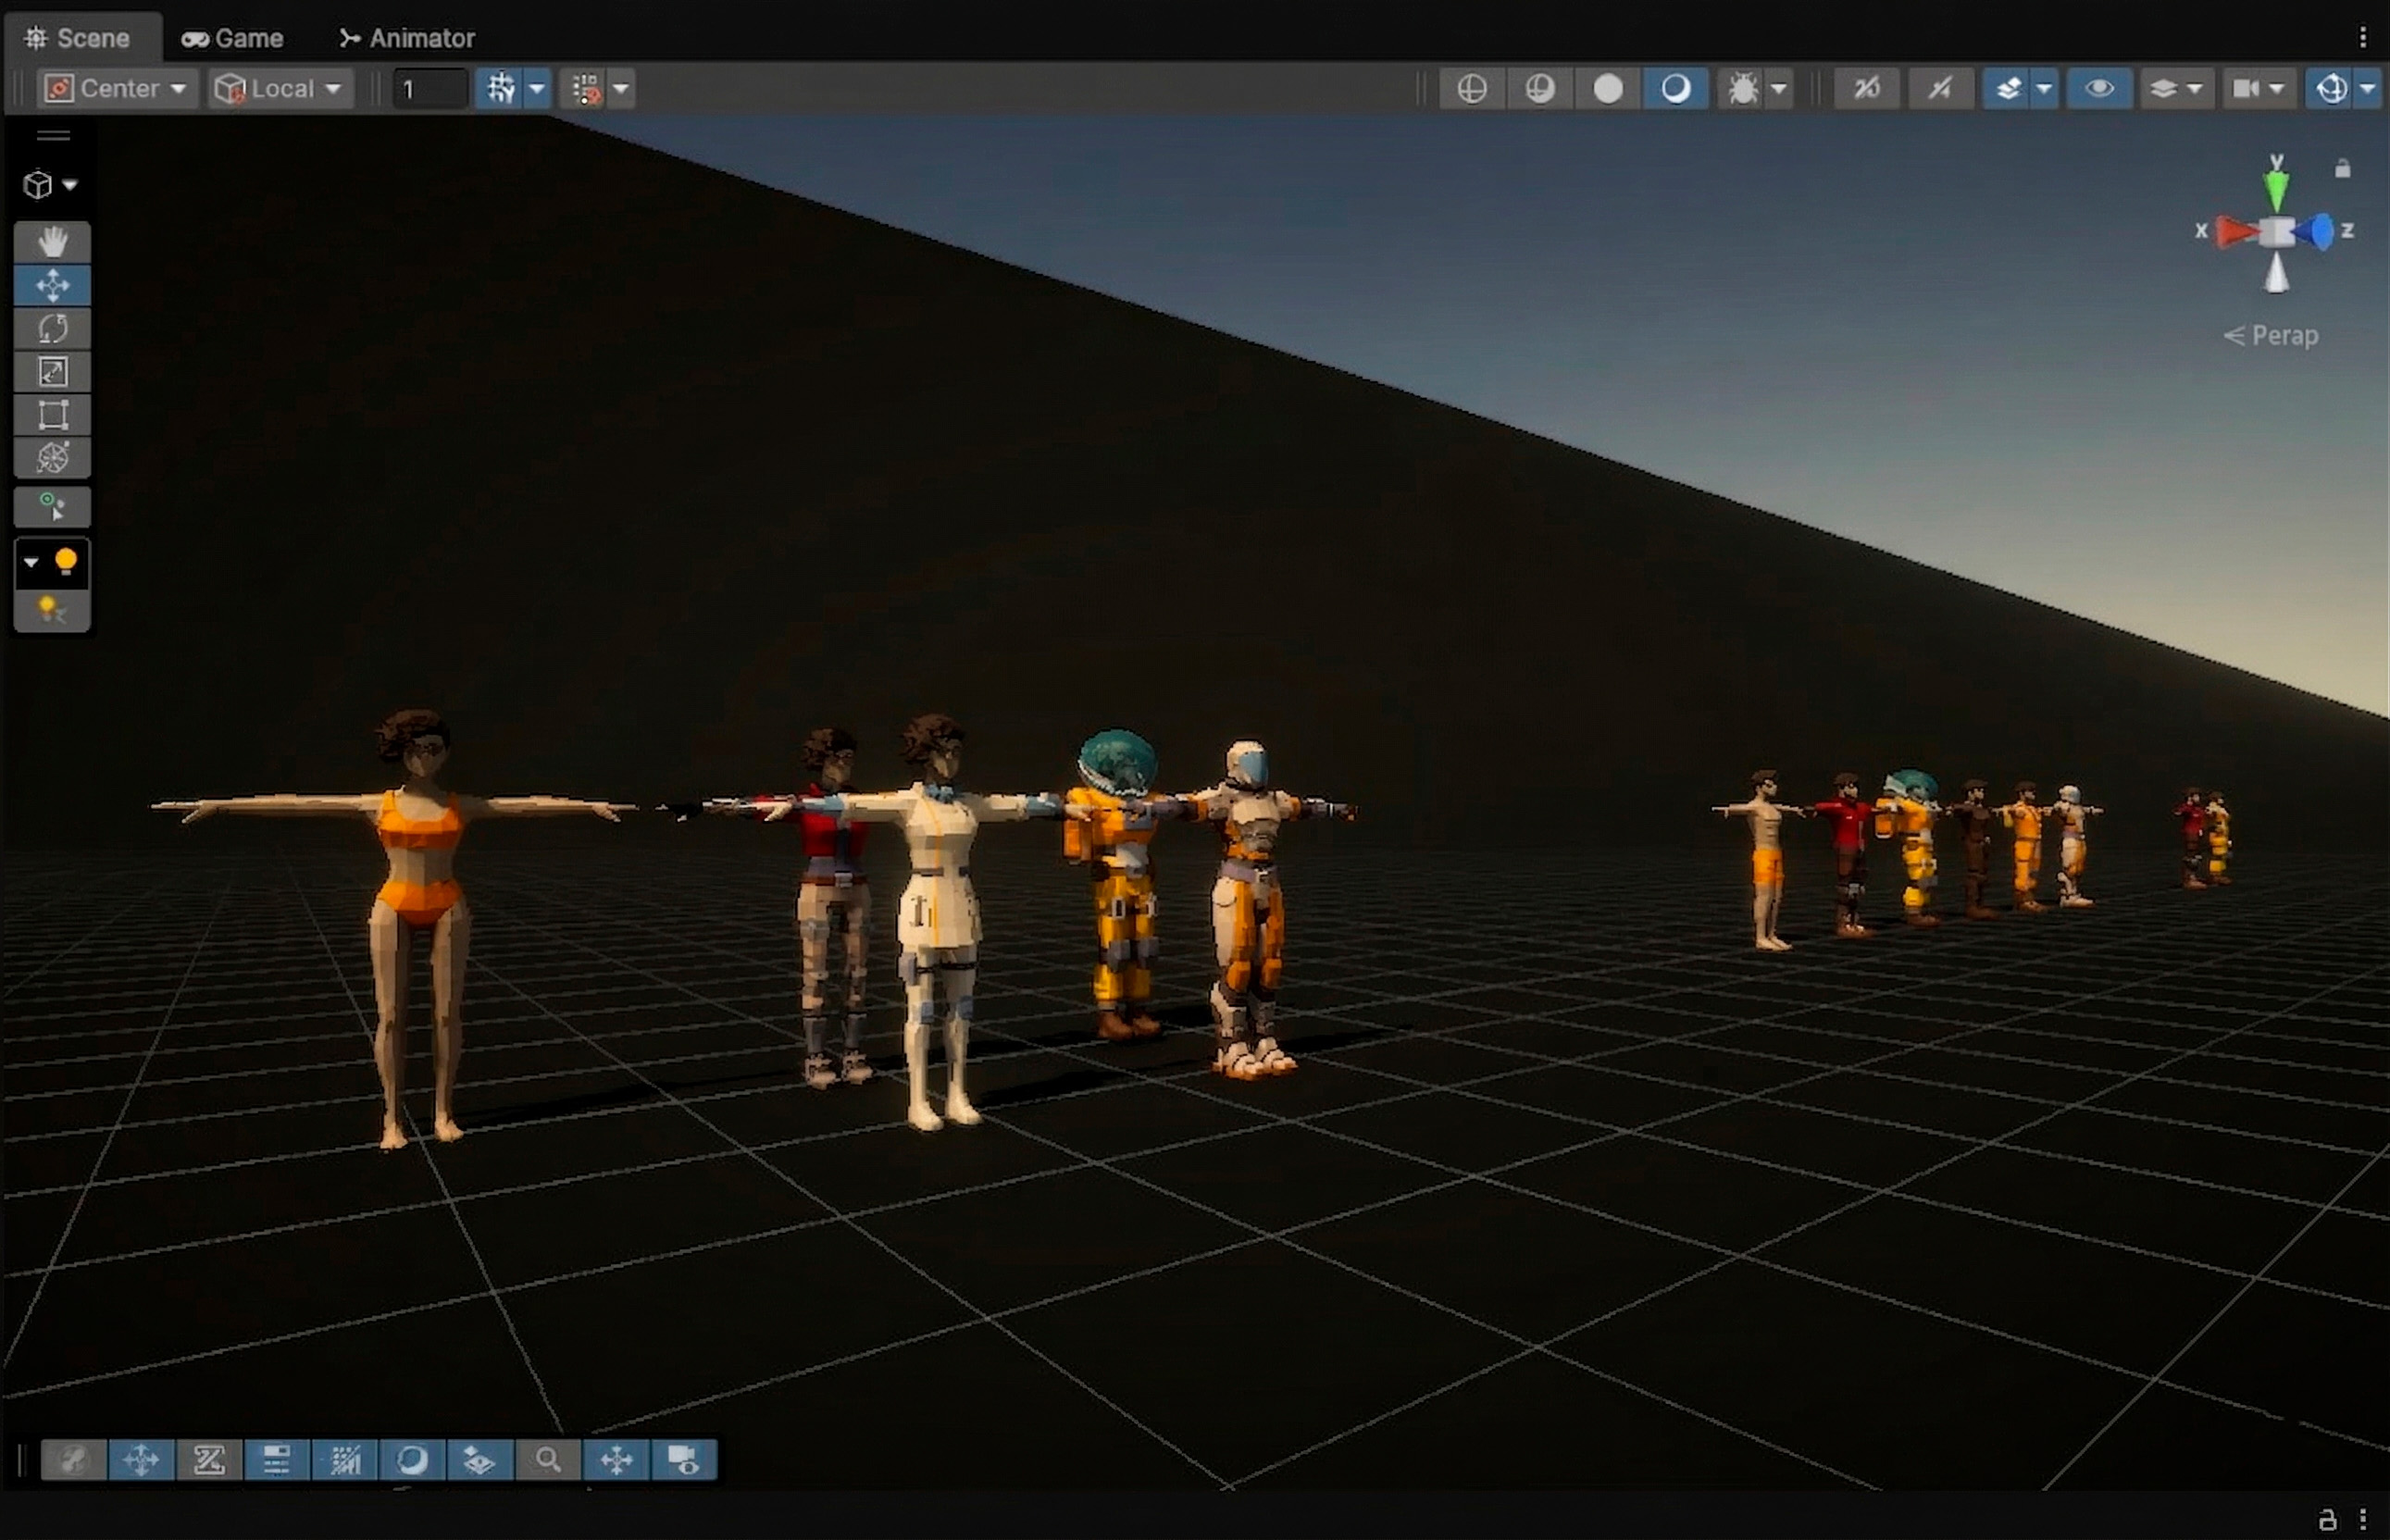
Task: Select the Rotate tool
Action: 52,329
